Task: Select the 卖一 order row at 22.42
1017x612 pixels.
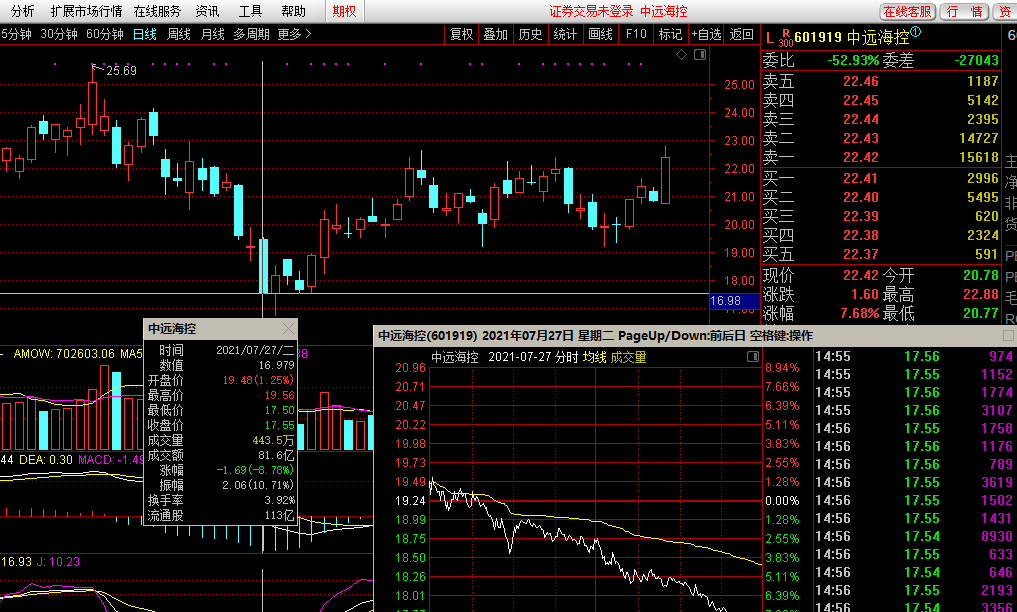Action: [881, 157]
